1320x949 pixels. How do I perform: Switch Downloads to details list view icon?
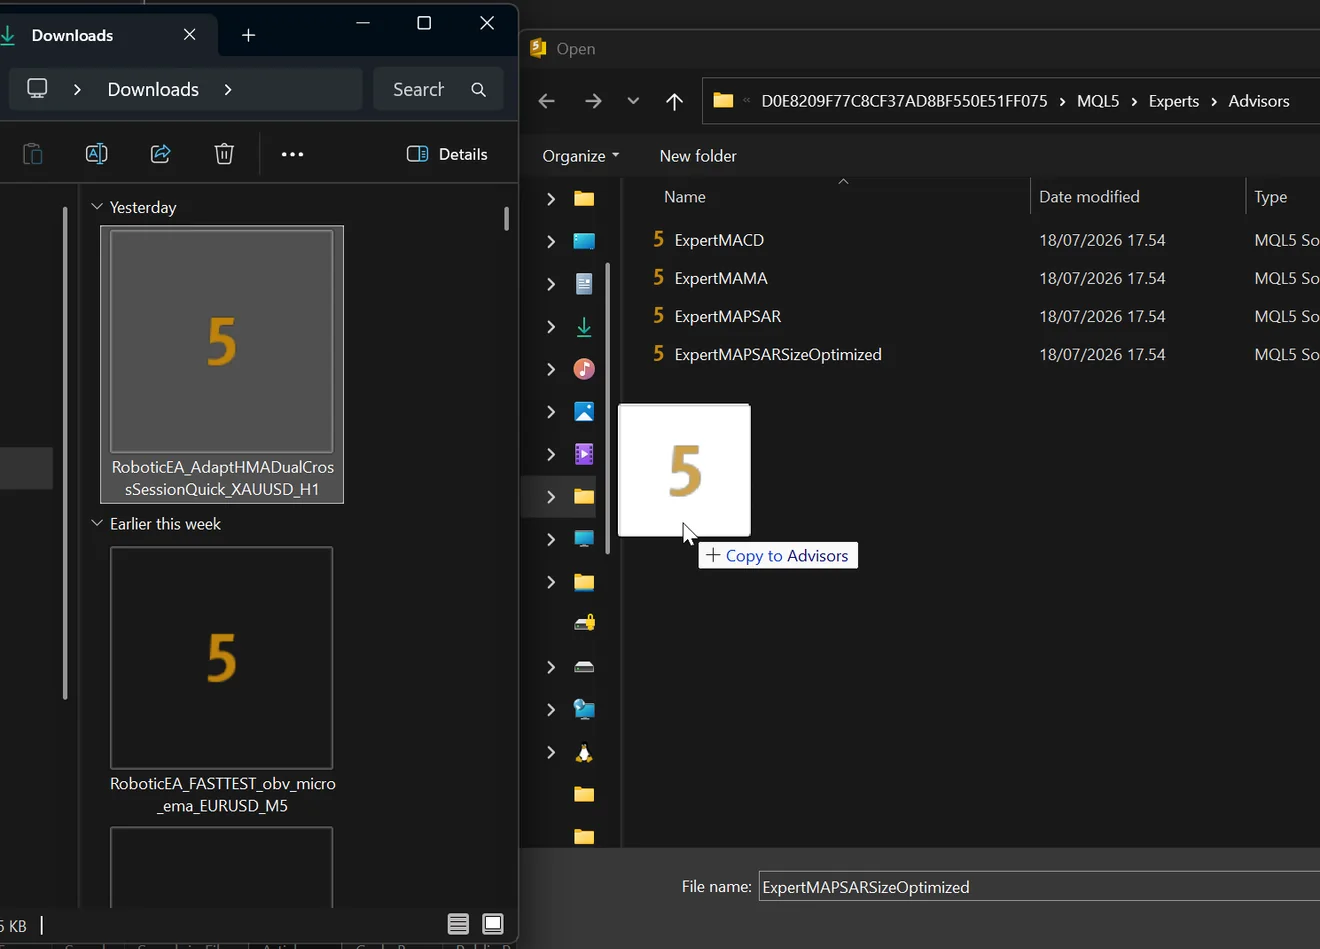458,924
